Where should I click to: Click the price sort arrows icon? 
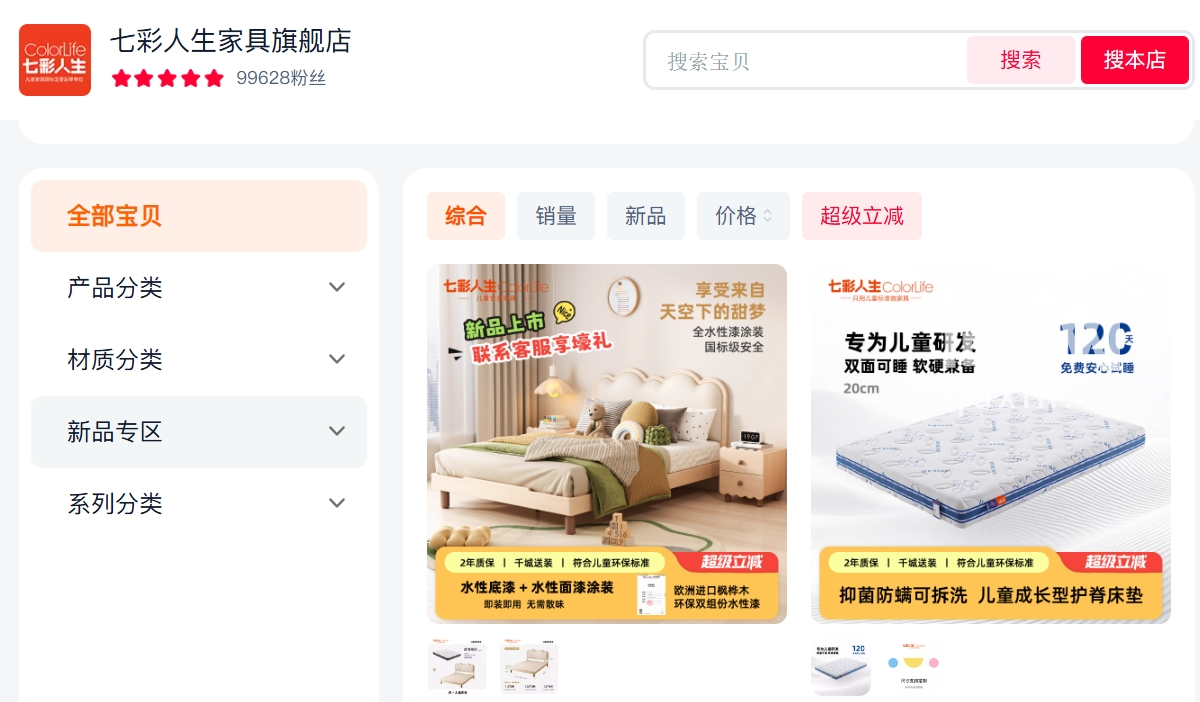768,216
